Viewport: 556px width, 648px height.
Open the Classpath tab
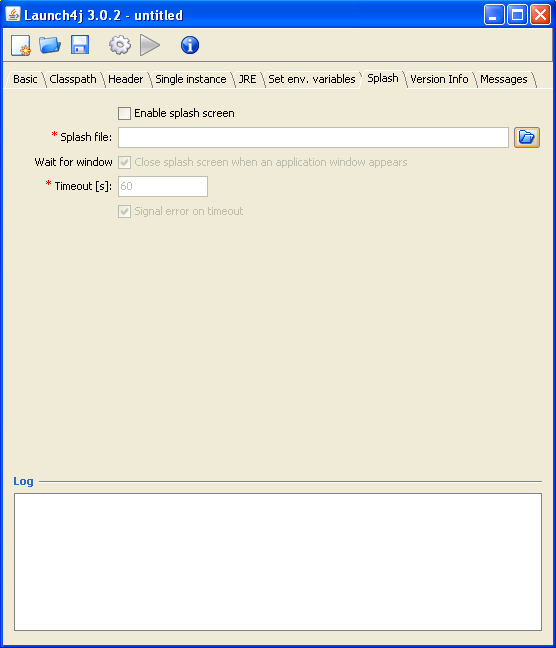click(x=73, y=79)
